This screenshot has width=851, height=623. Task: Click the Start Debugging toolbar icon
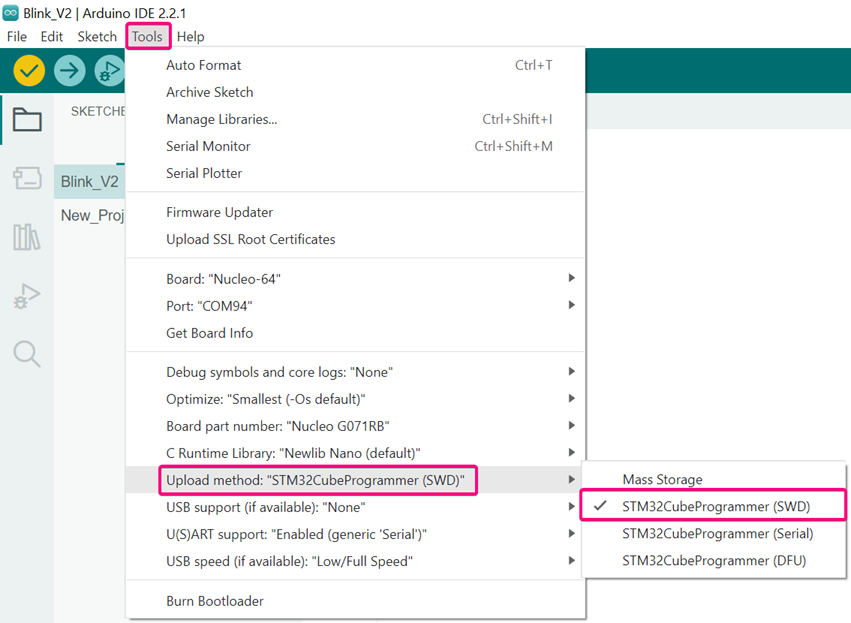[108, 71]
